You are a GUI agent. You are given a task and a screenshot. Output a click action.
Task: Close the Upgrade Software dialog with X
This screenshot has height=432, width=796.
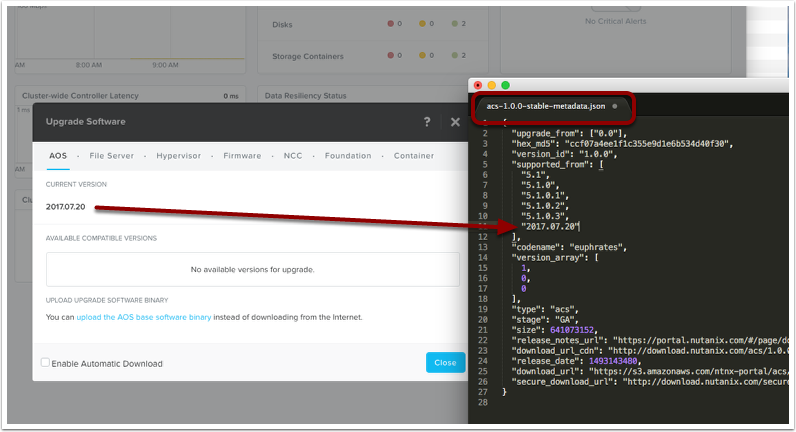455,122
